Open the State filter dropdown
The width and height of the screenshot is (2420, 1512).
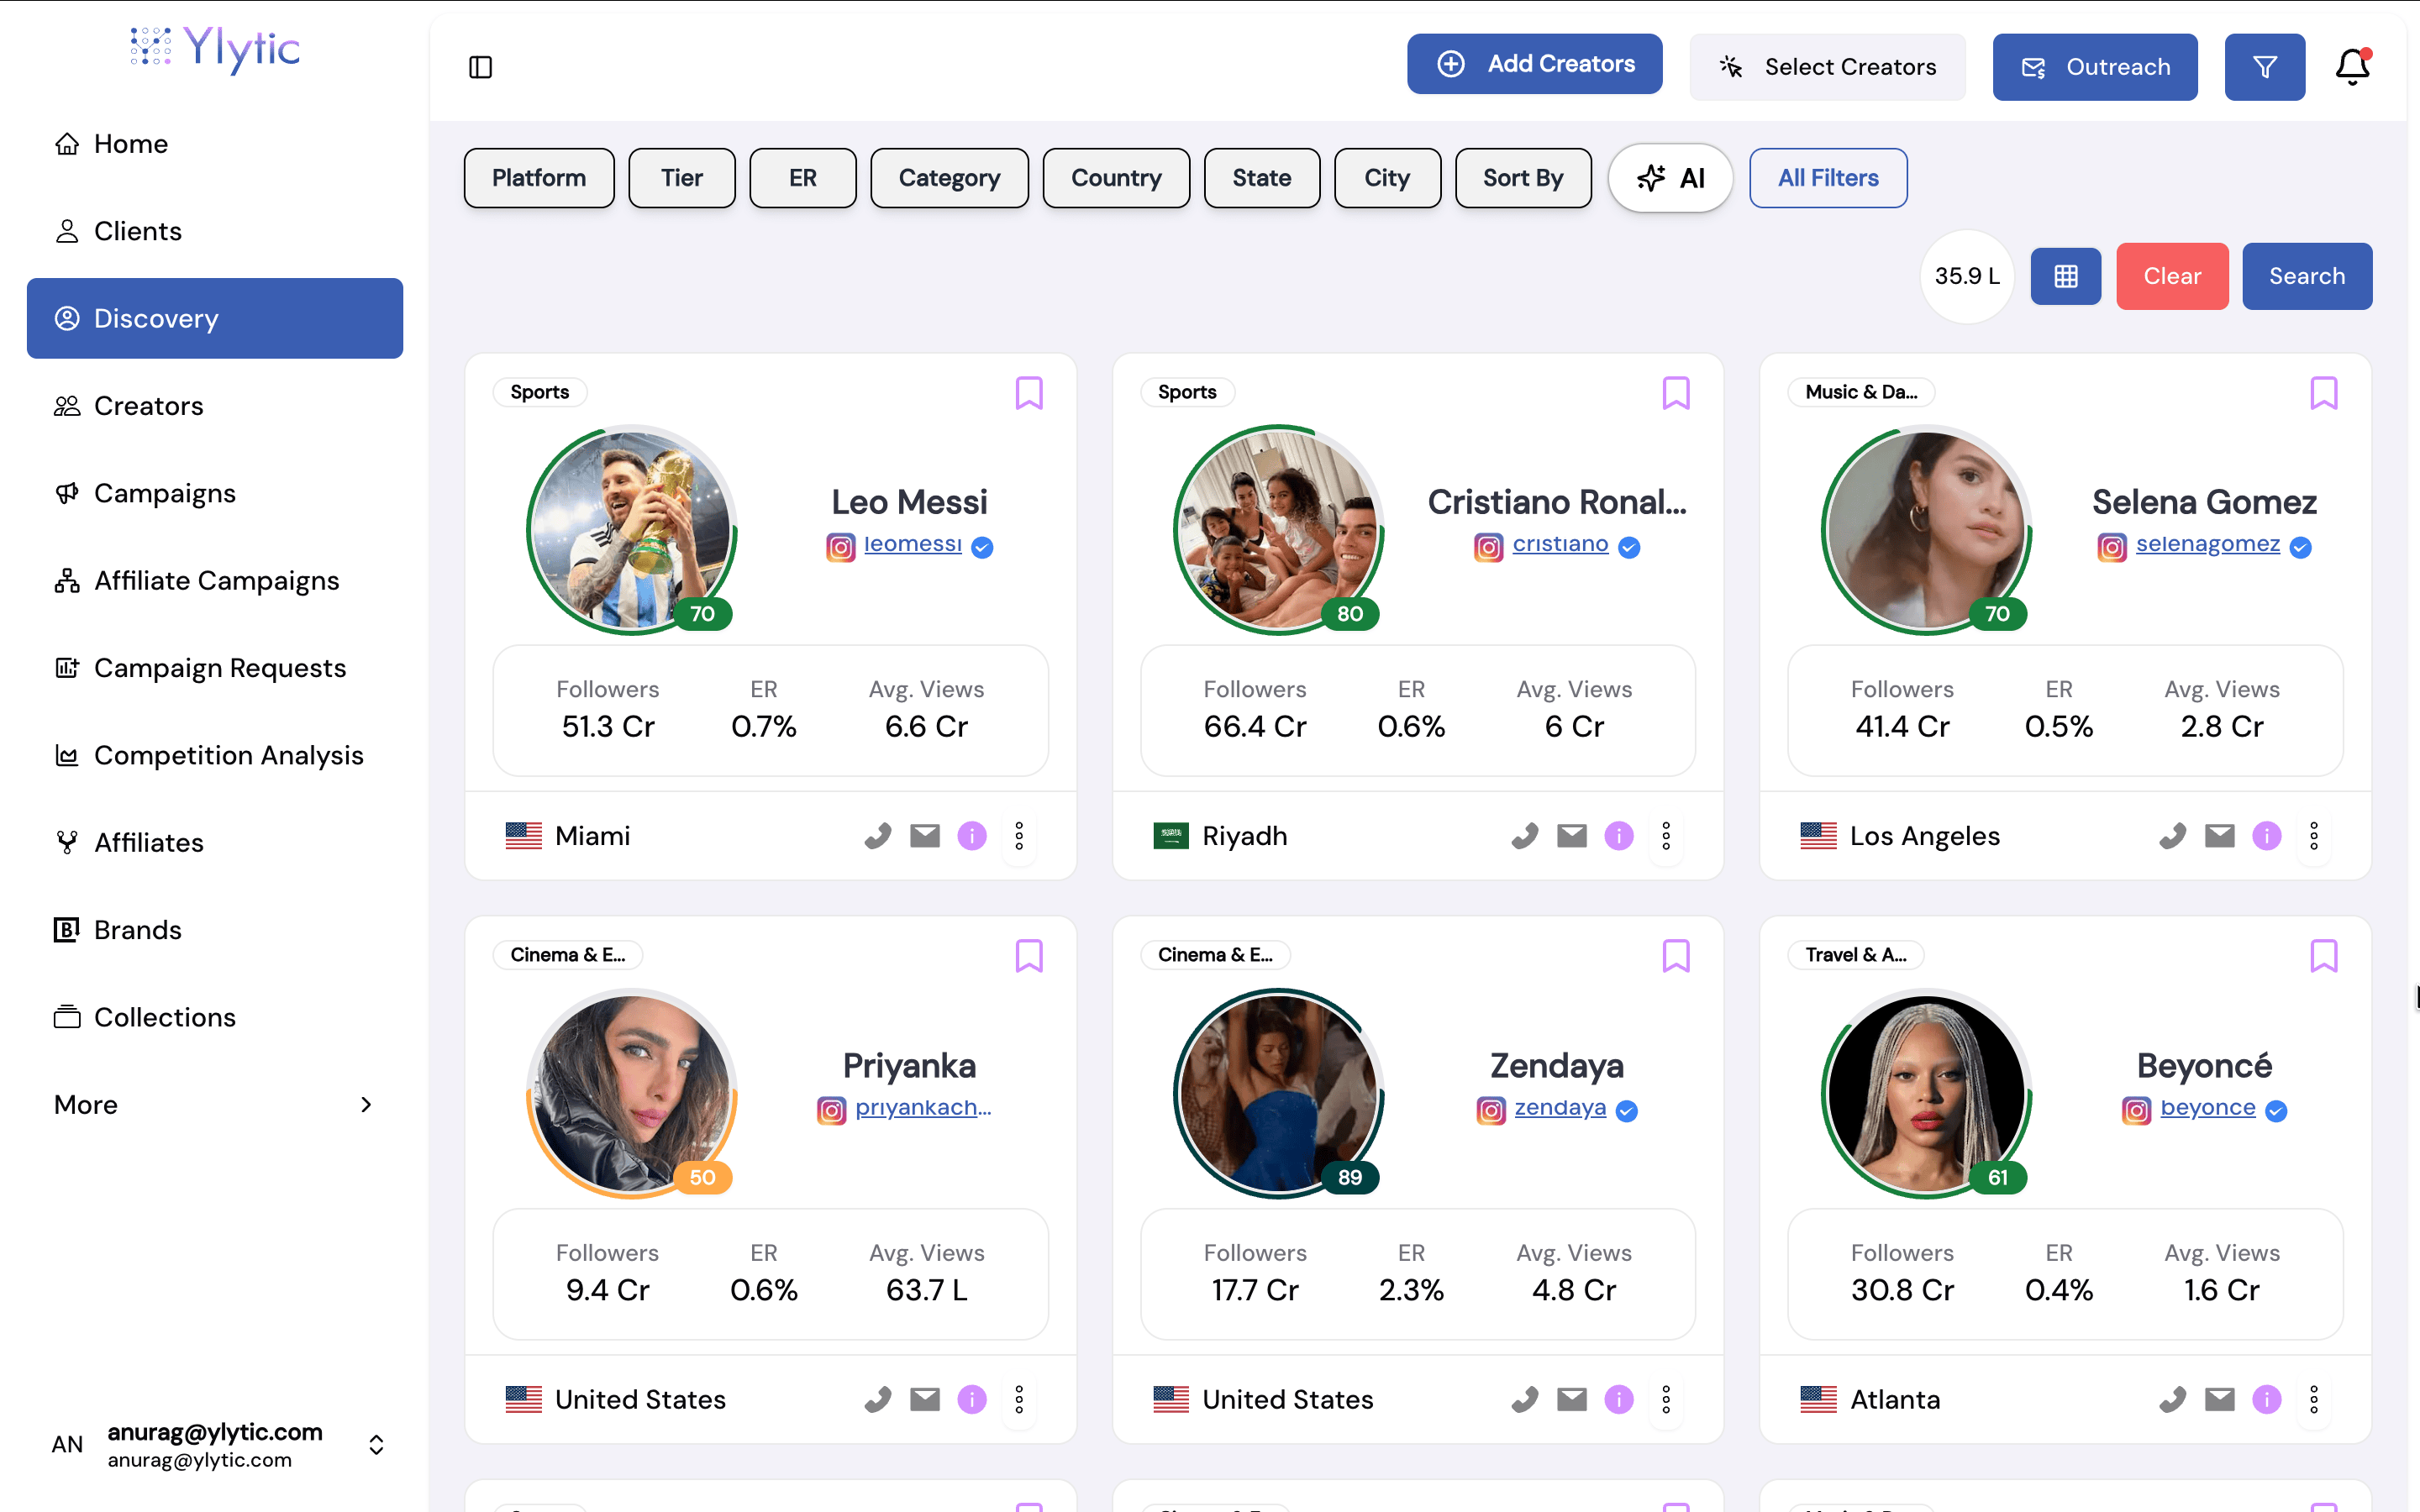tap(1262, 178)
